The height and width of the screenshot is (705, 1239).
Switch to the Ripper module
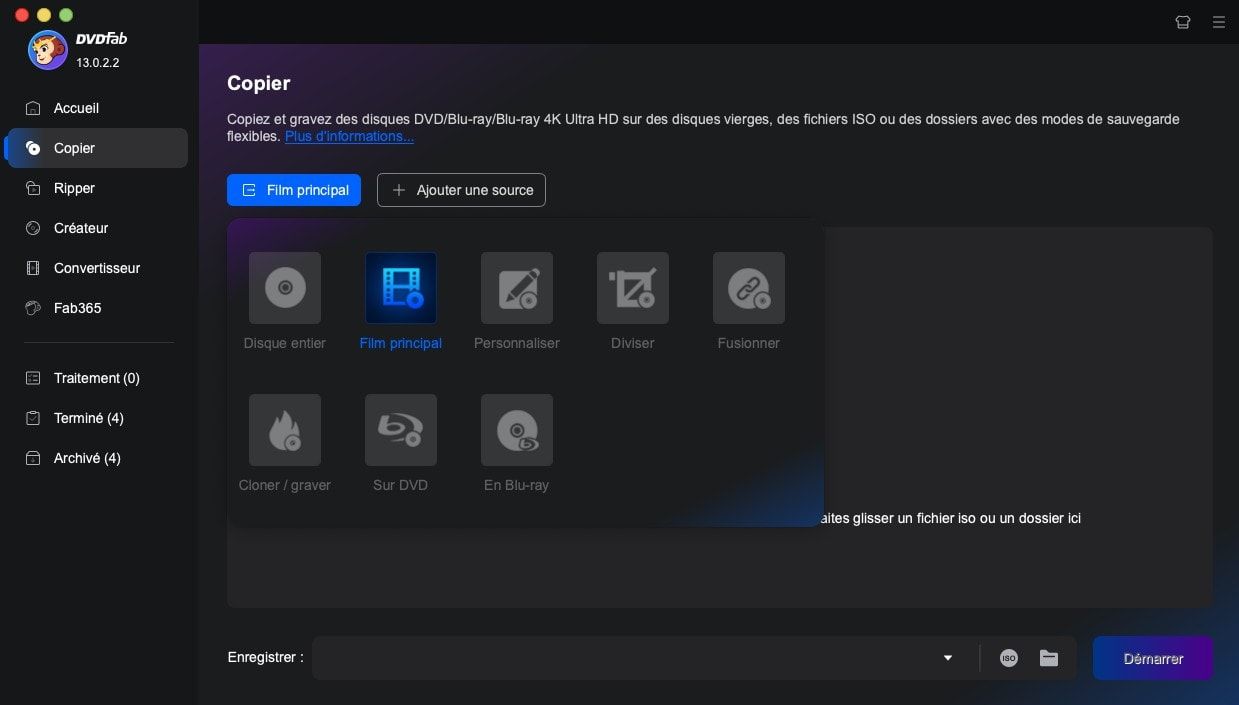coord(97,188)
